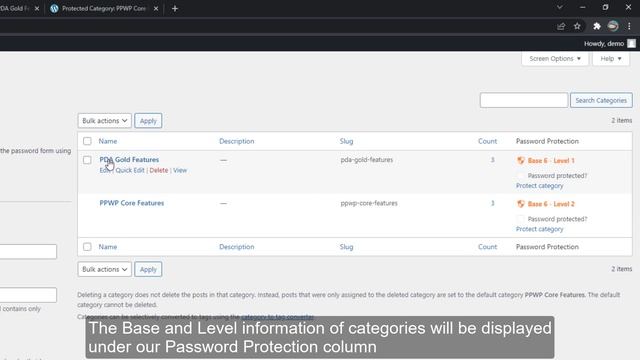Sort by the Count column header
640x360 pixels.
point(487,141)
